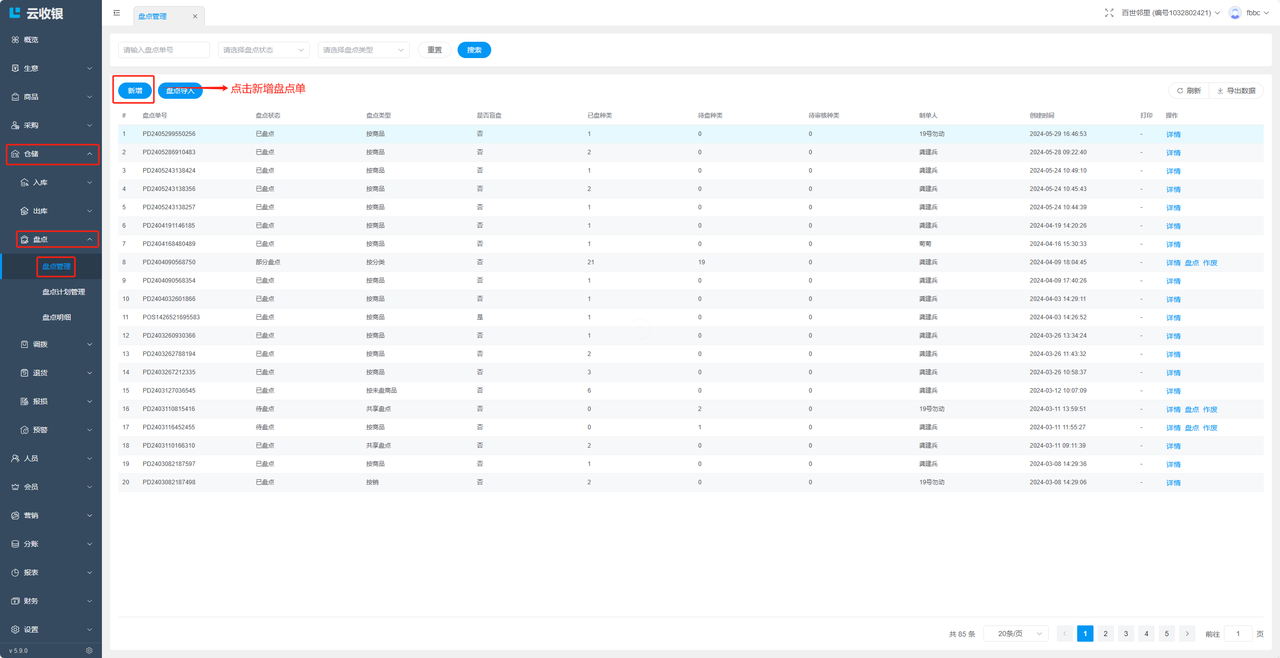Click the fbbc user avatar icon
1280x658 pixels.
1235,13
